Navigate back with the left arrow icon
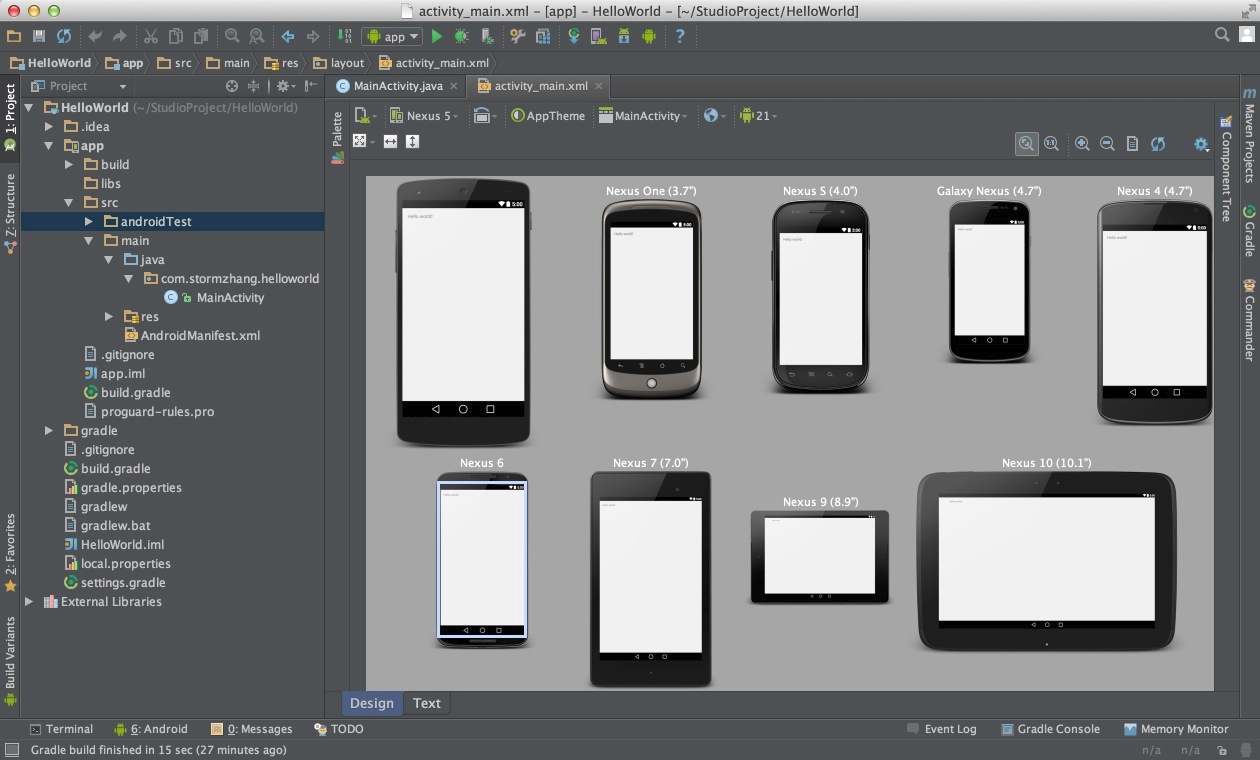This screenshot has height=760, width=1260. coord(288,36)
